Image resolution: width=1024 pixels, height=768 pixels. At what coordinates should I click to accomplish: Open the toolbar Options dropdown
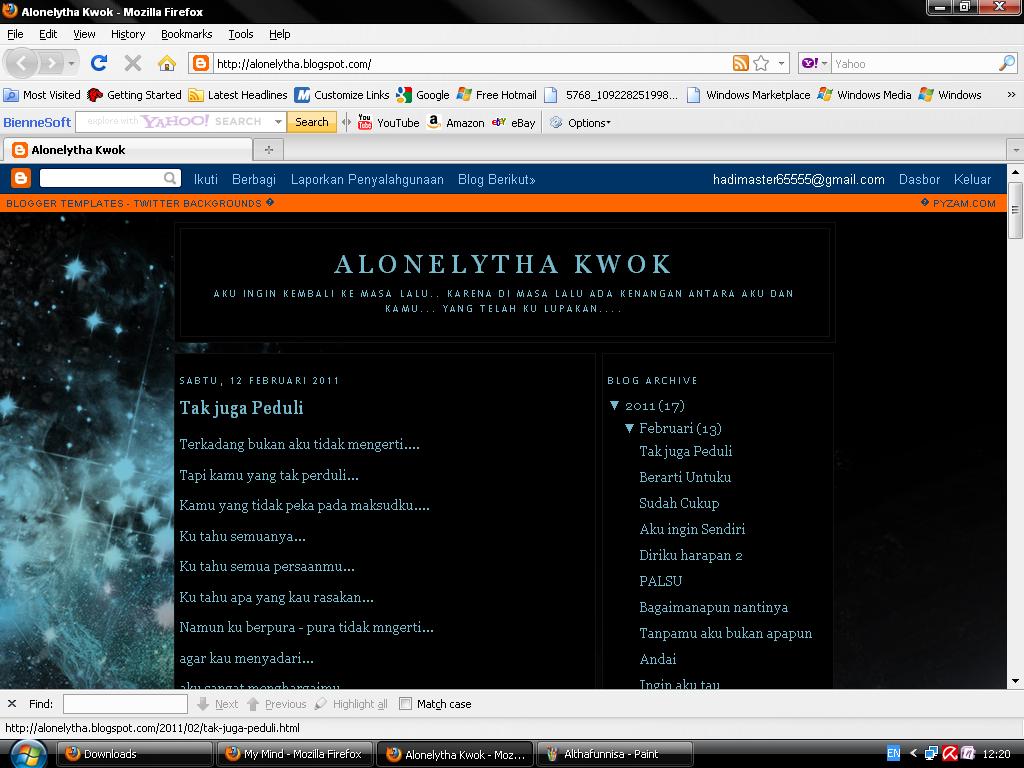coord(580,122)
